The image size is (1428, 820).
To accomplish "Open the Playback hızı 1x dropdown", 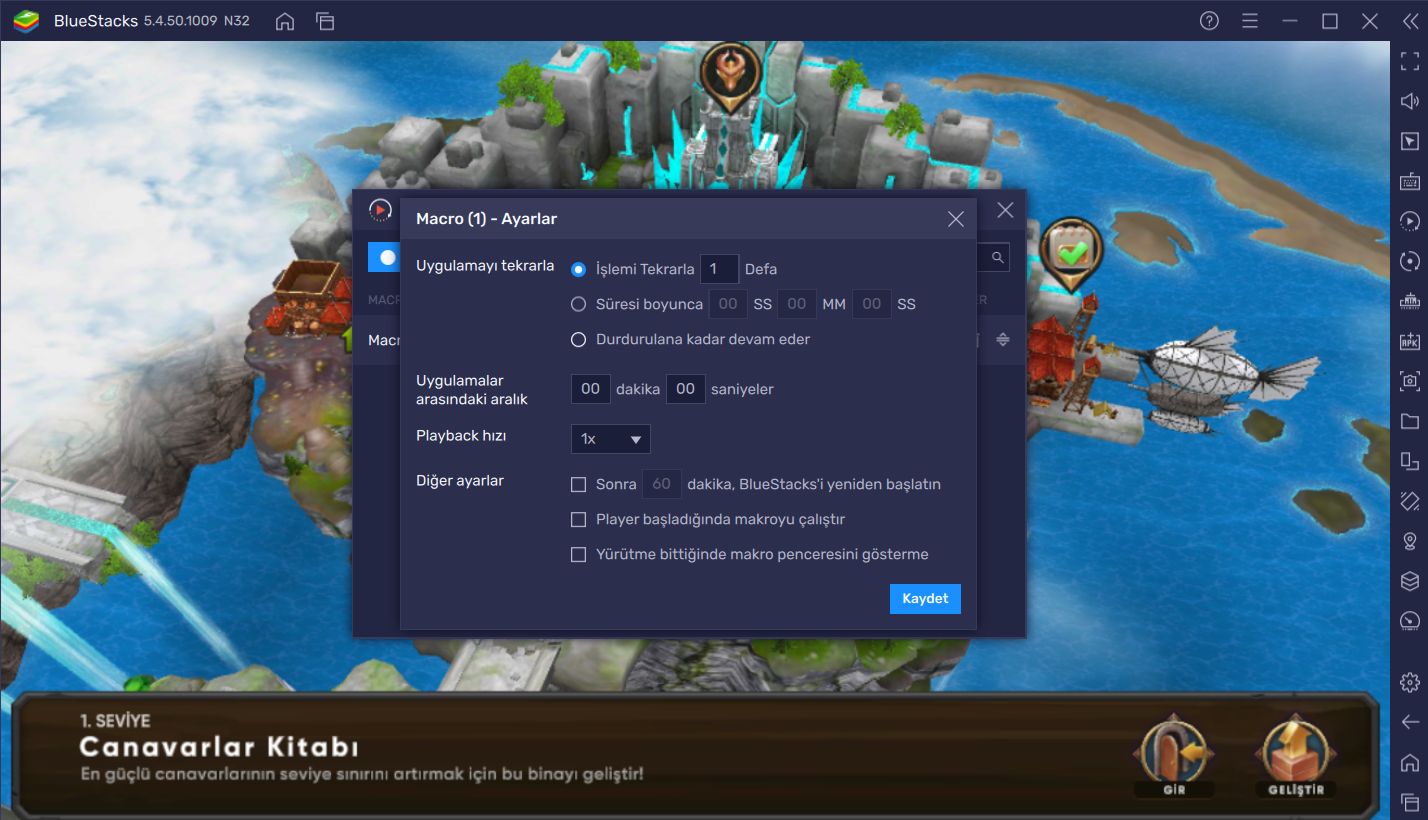I will [611, 439].
